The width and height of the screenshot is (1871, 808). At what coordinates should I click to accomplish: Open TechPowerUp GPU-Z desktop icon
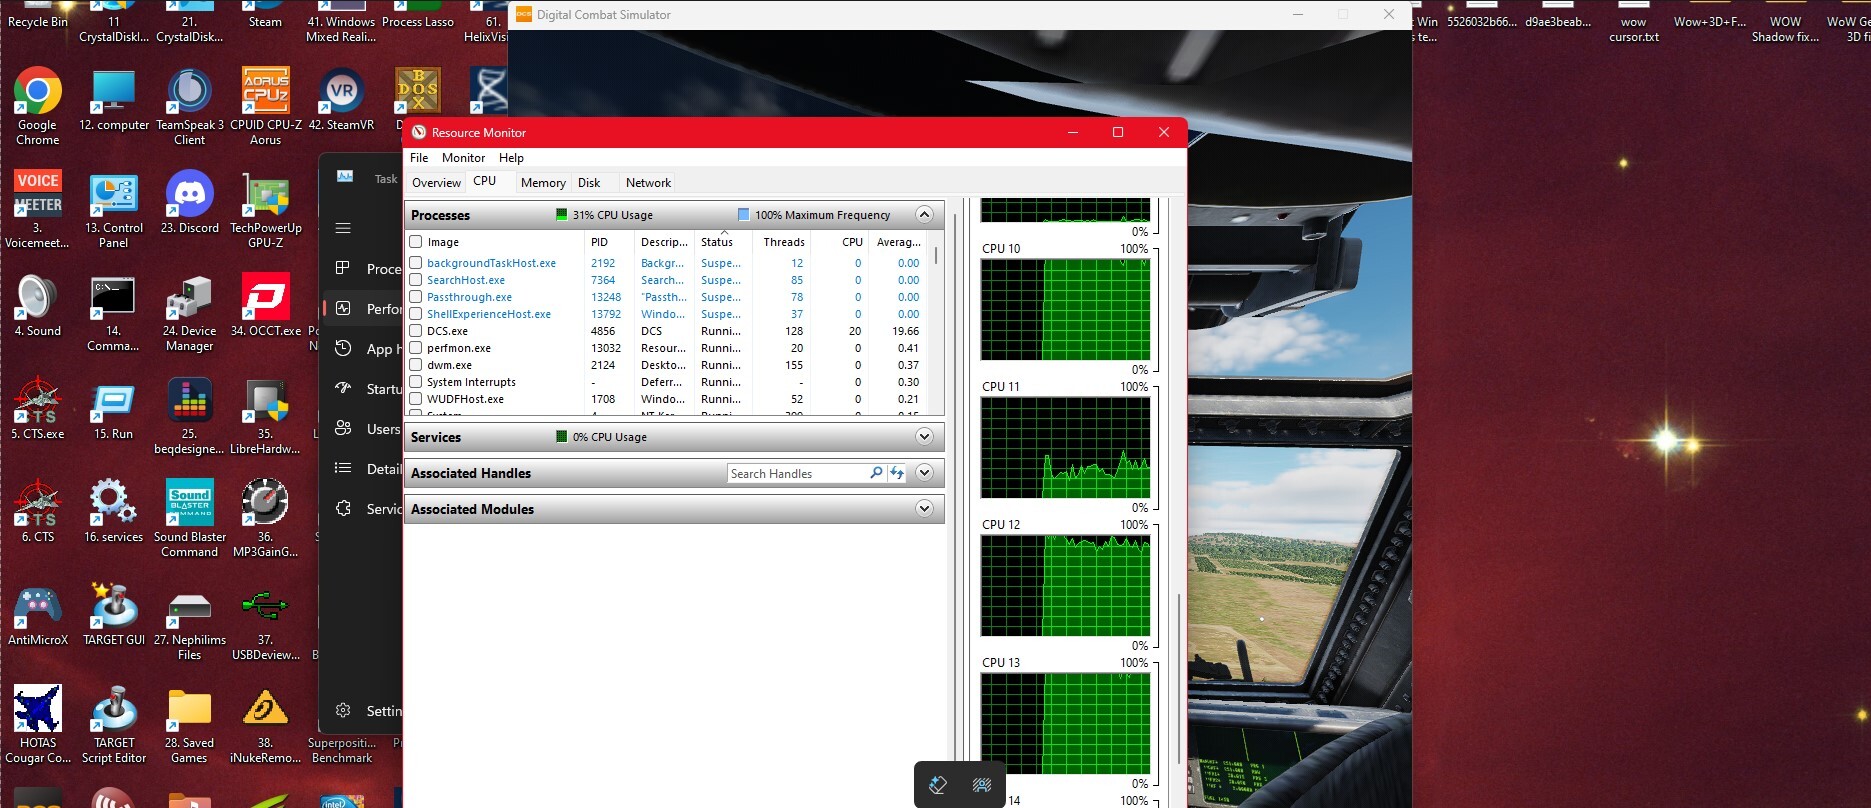265,209
